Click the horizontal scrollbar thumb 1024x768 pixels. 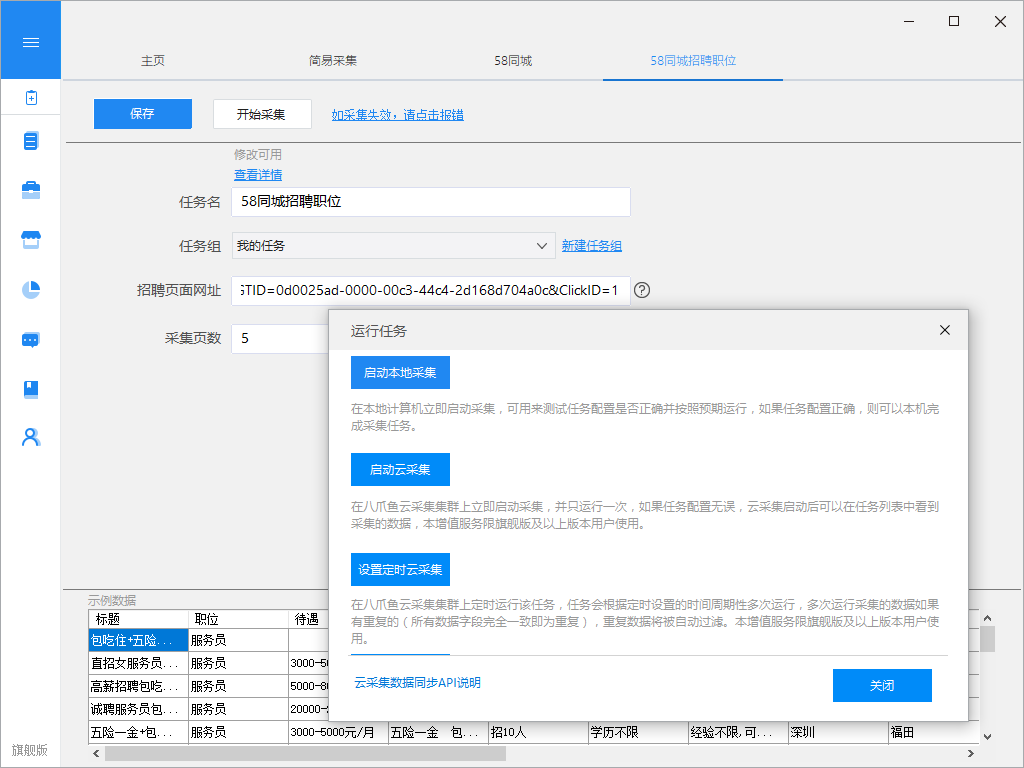pos(305,754)
